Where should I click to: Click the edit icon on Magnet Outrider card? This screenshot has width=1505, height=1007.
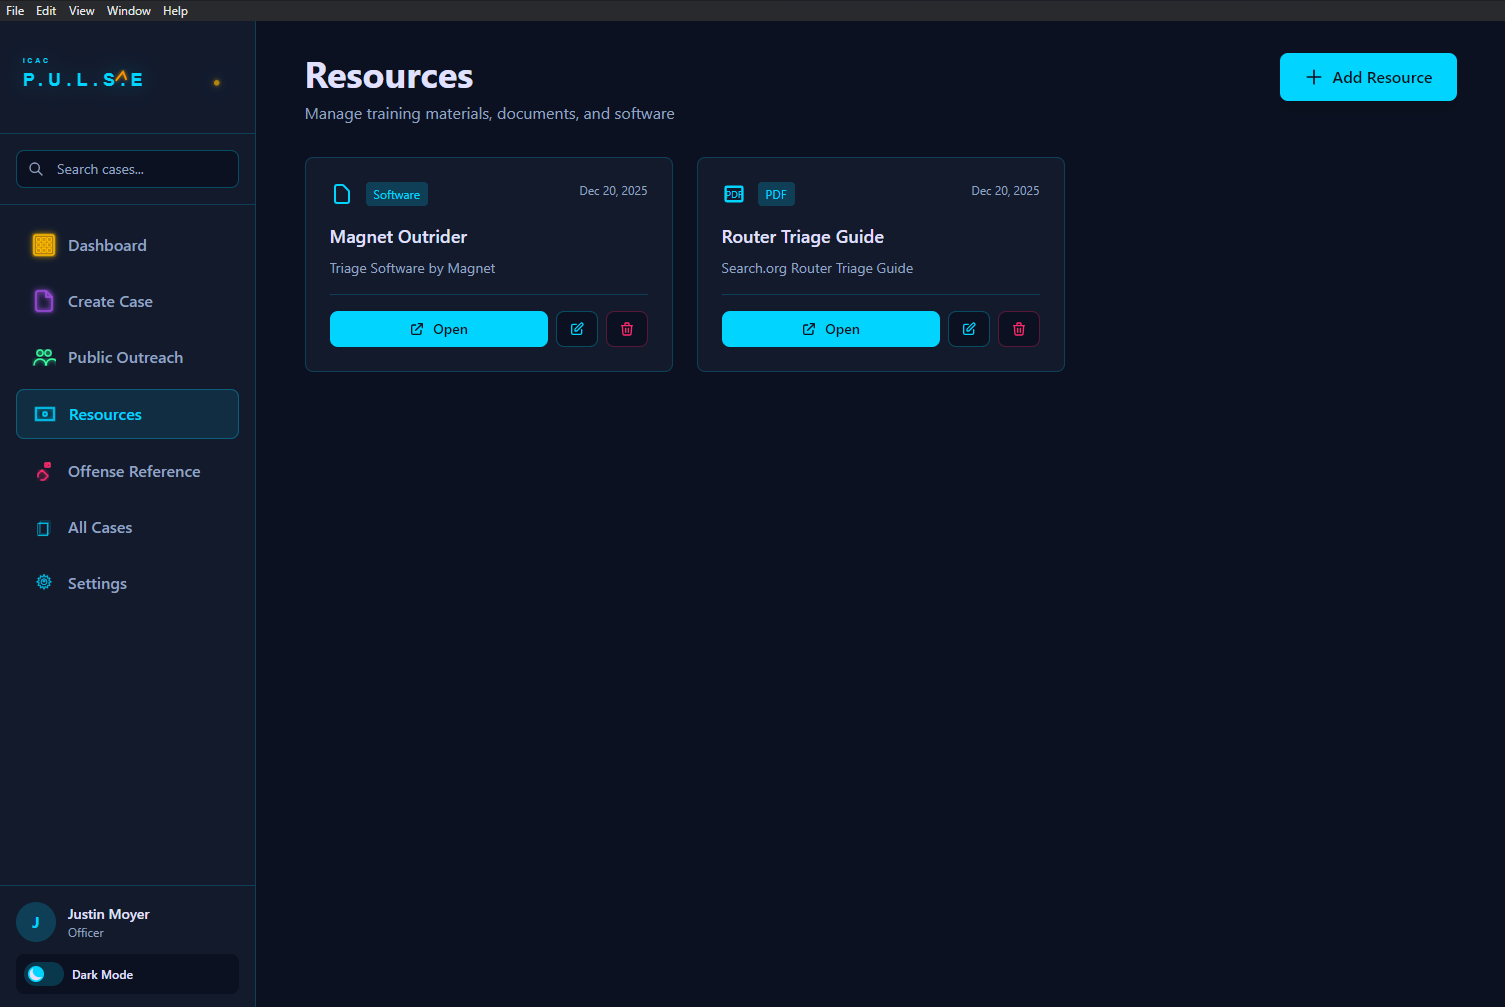click(x=577, y=329)
